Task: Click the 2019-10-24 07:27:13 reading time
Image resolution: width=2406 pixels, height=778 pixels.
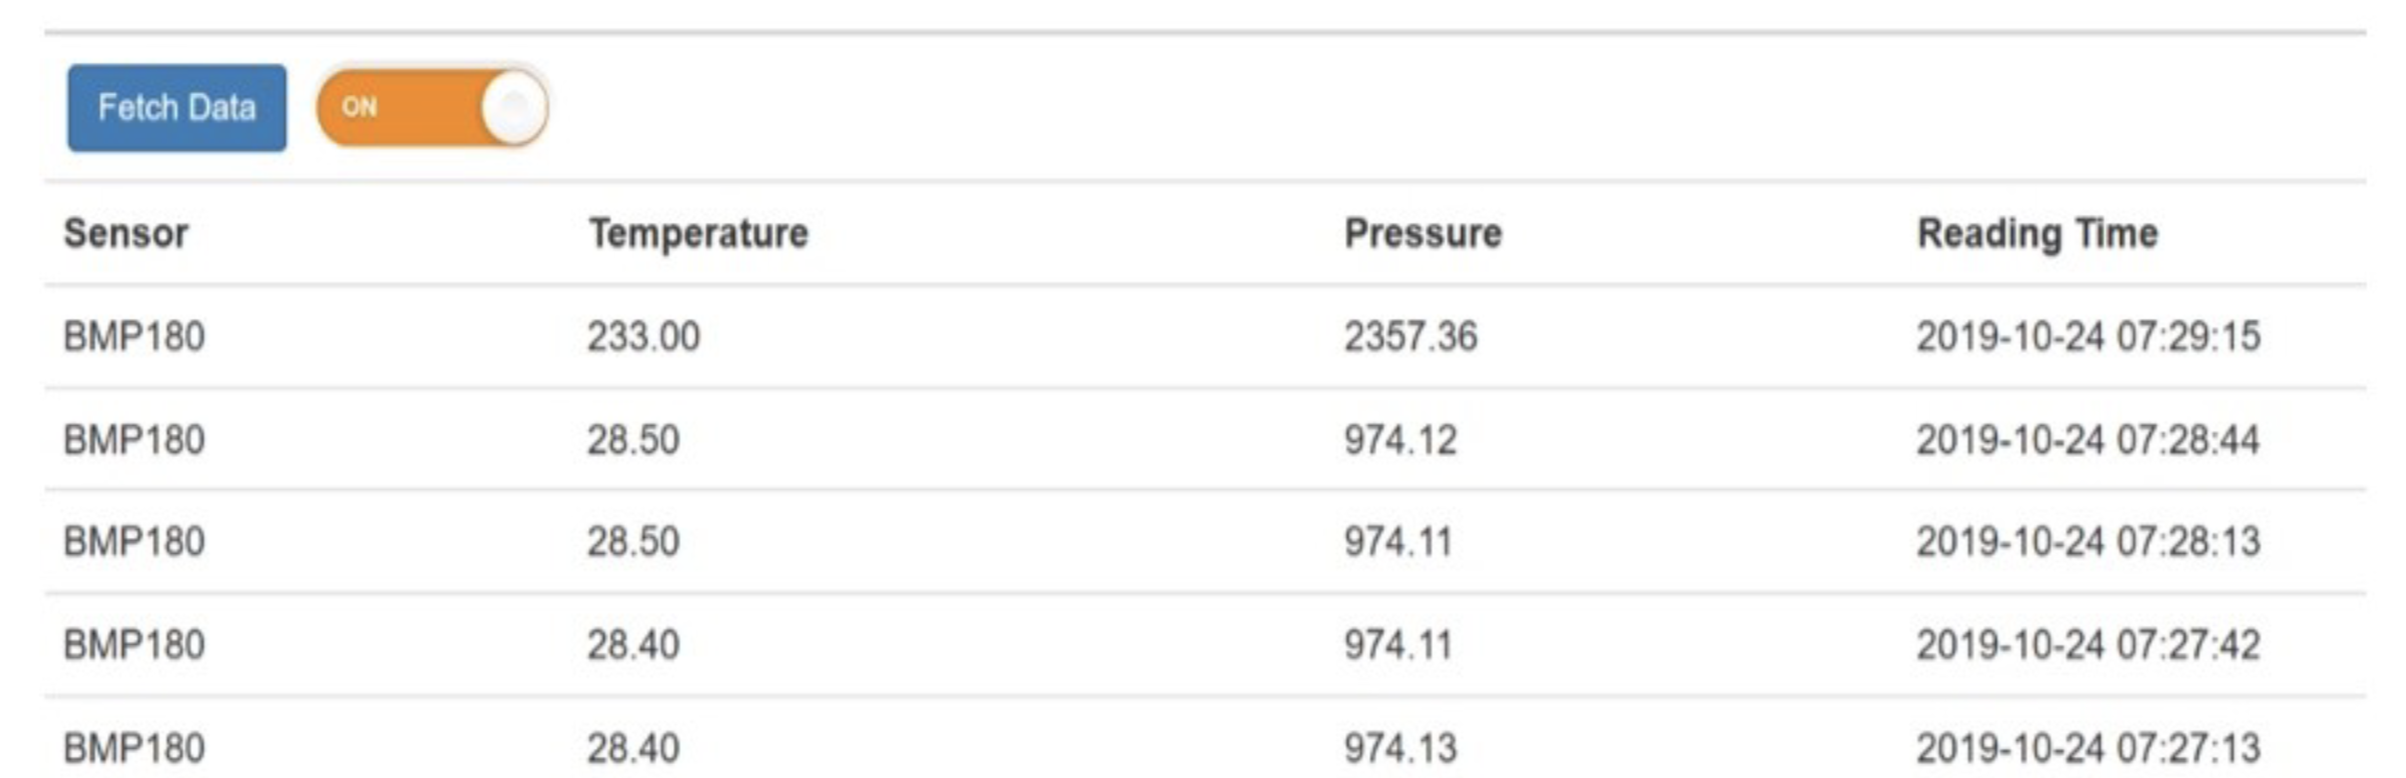Action: [2088, 748]
